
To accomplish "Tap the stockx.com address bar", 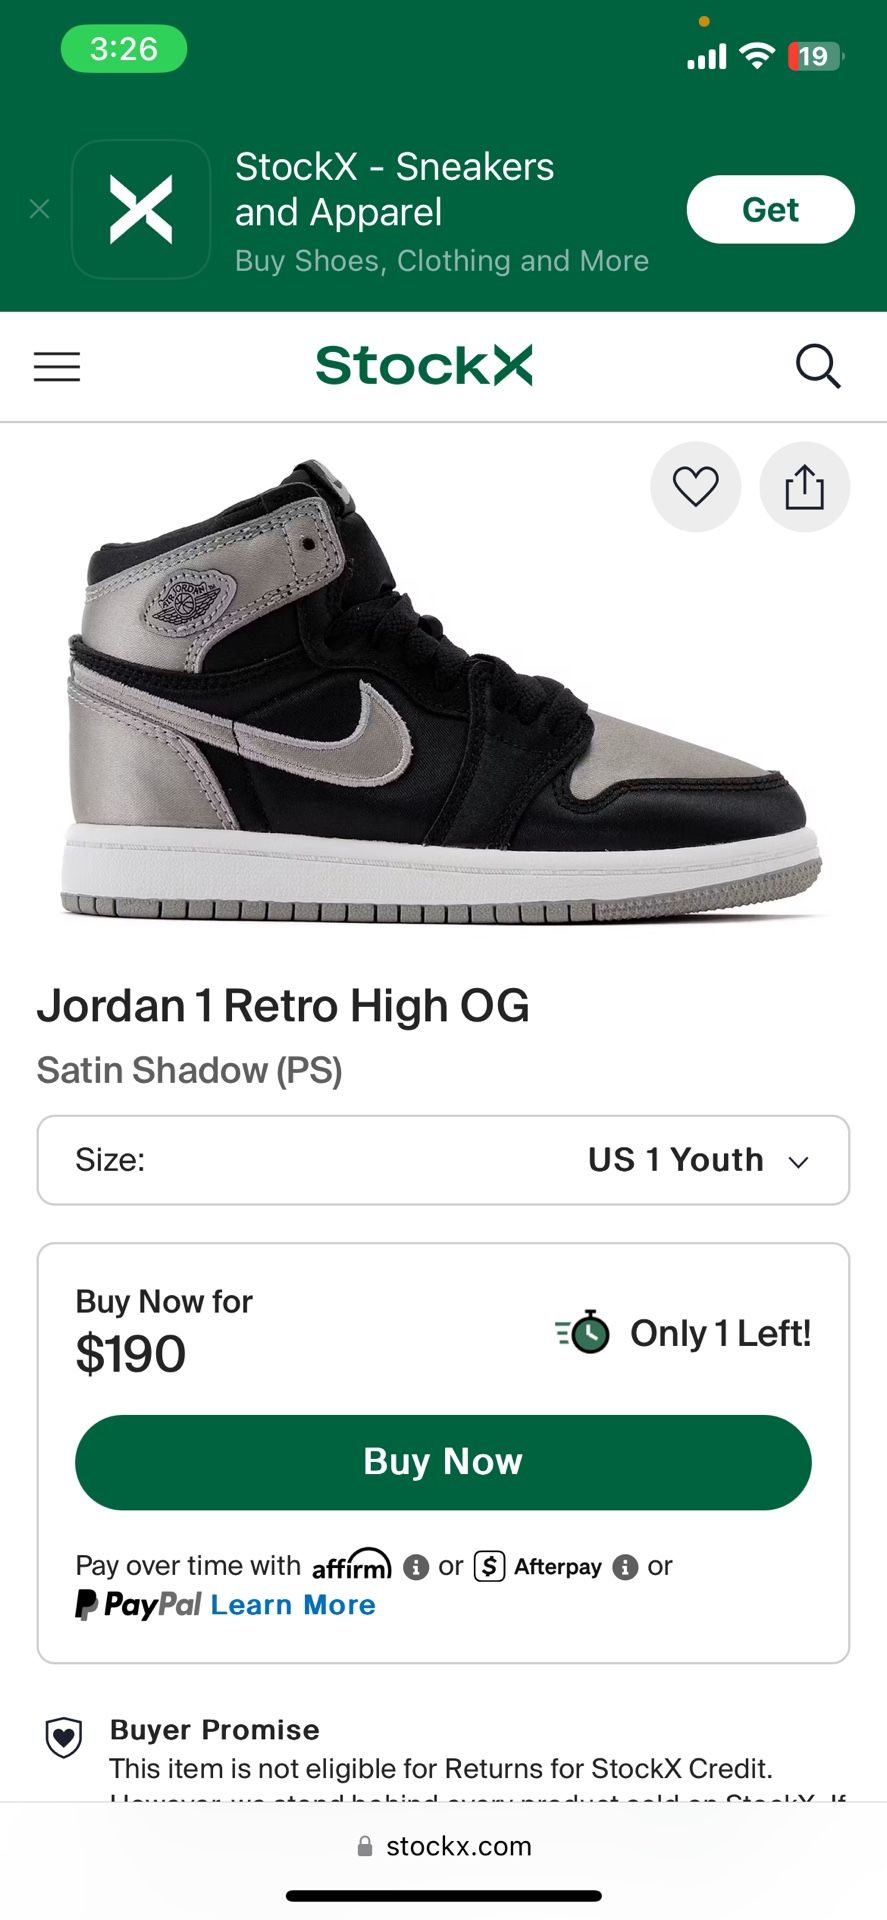I will tap(444, 1846).
